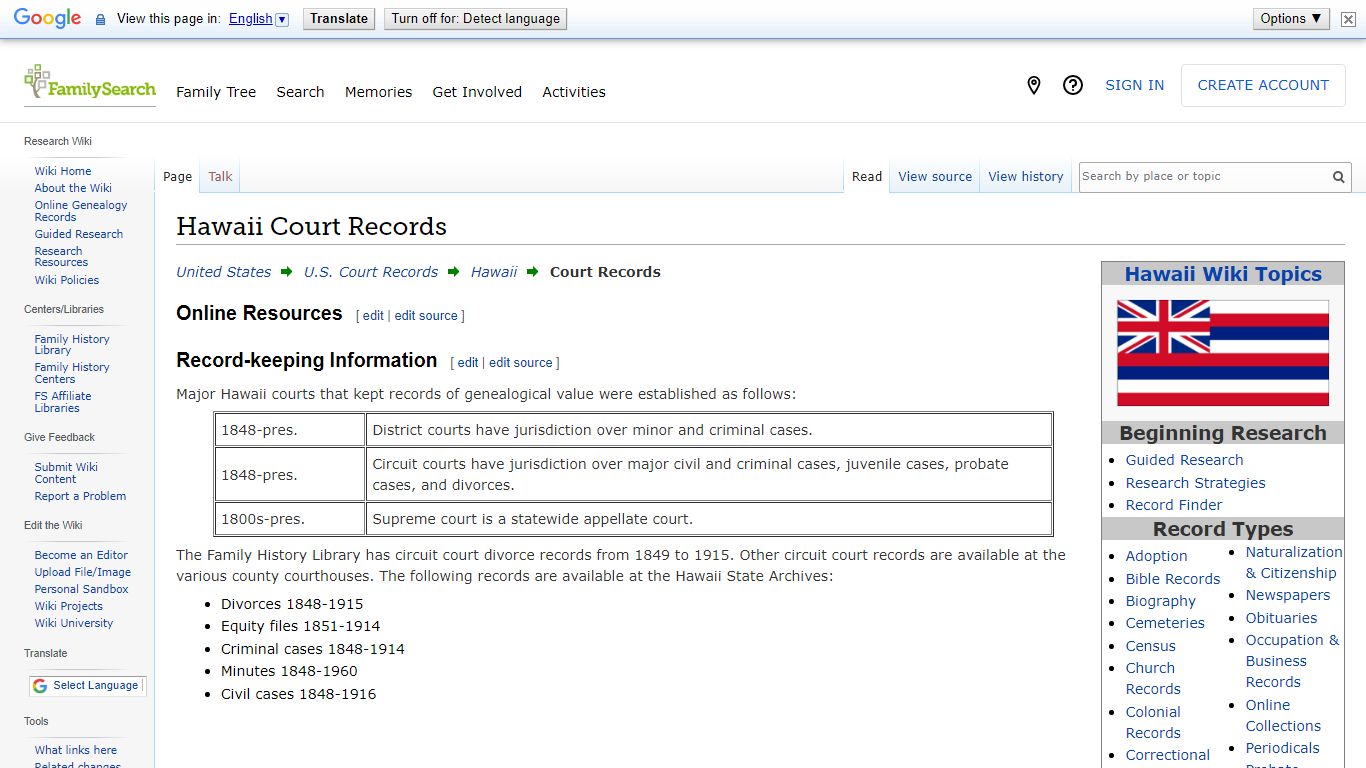Open Upload File/Image link
The height and width of the screenshot is (768, 1366).
pos(83,572)
